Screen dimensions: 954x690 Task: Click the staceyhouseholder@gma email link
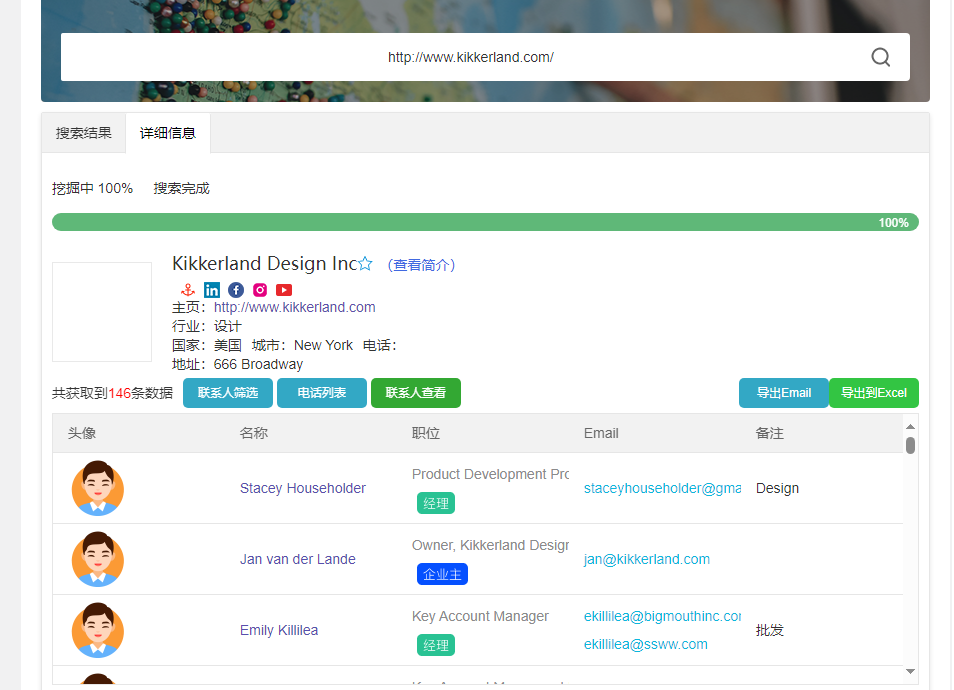662,489
